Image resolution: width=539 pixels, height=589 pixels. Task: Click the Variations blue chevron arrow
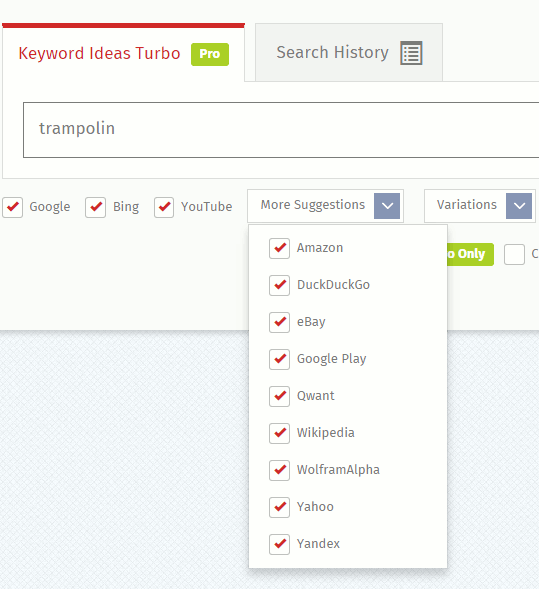[x=519, y=206]
